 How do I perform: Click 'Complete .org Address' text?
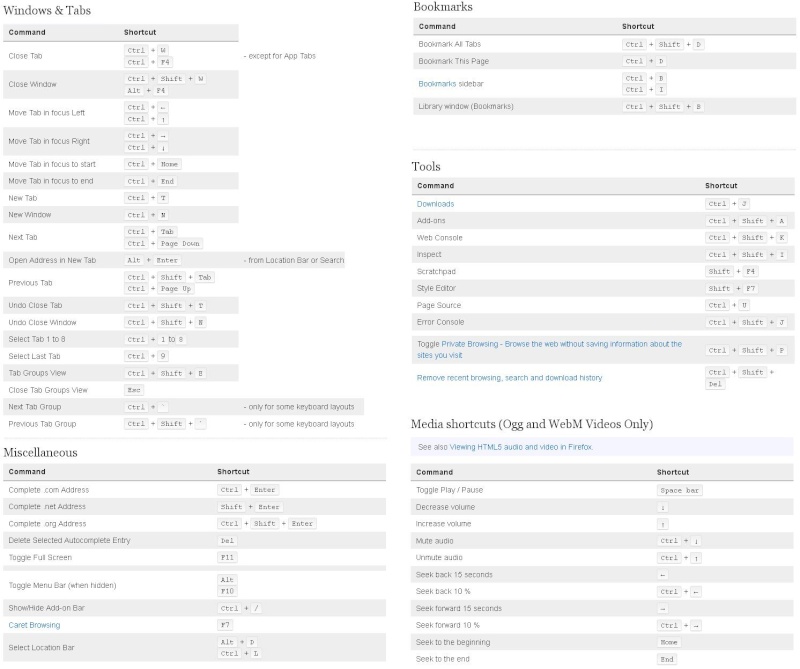[x=47, y=524]
